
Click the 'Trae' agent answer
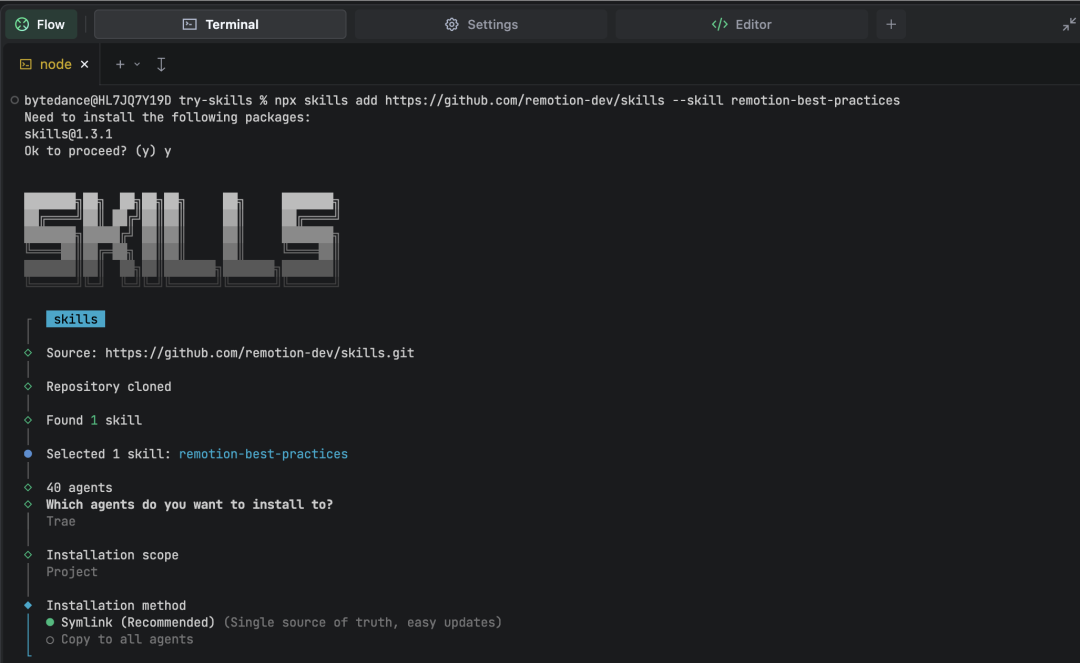coord(61,522)
